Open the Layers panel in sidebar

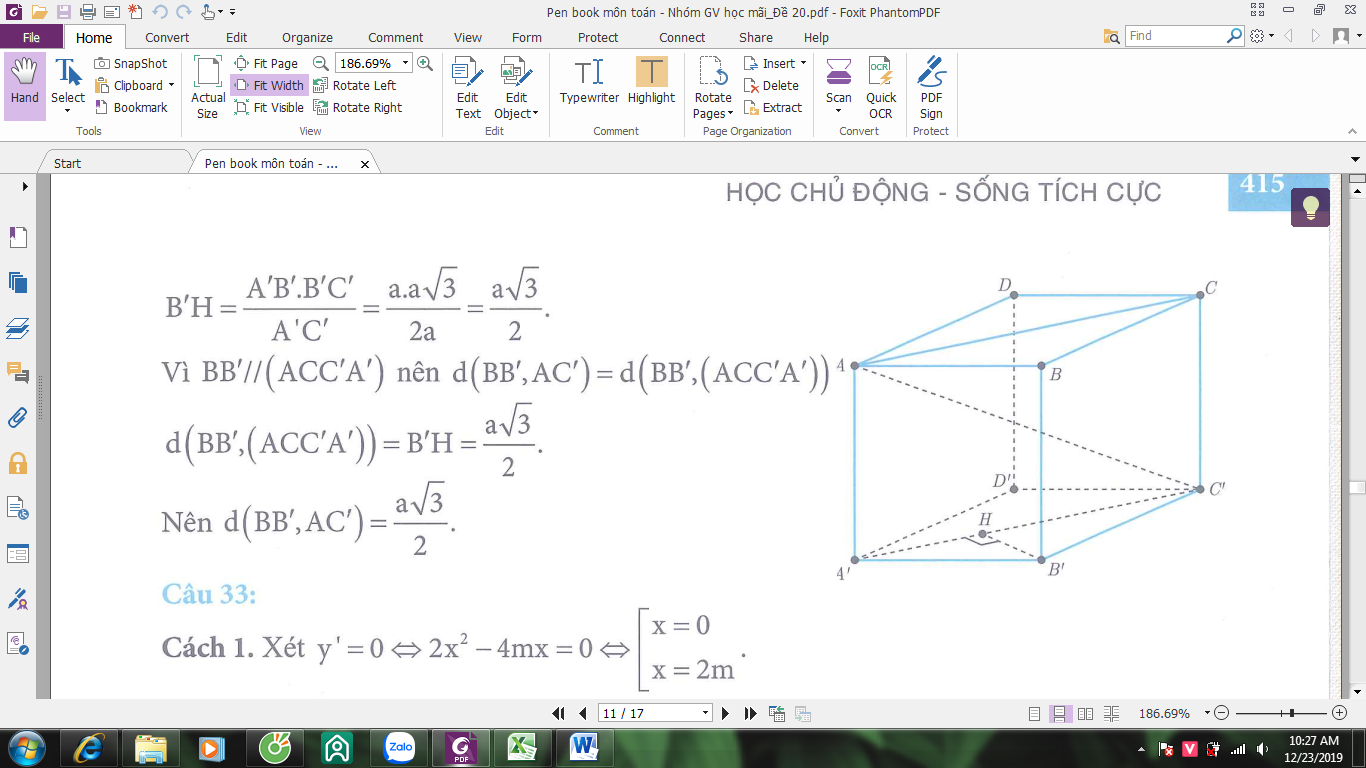18,328
